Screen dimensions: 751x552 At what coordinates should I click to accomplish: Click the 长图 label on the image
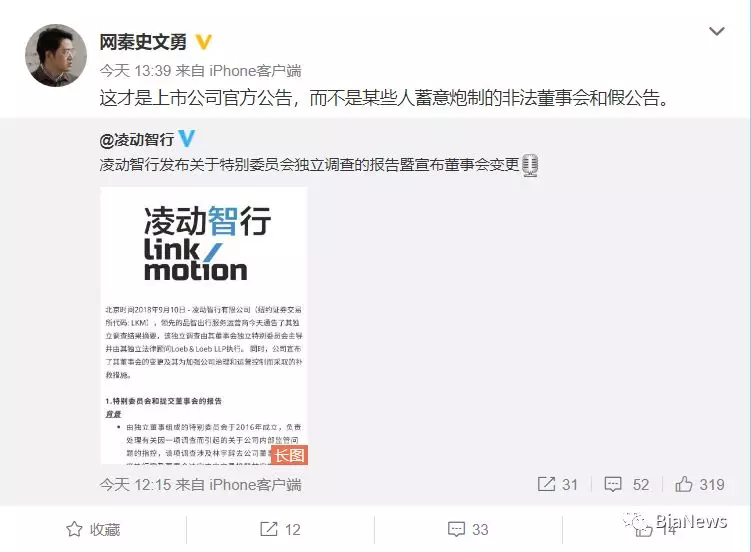click(289, 455)
